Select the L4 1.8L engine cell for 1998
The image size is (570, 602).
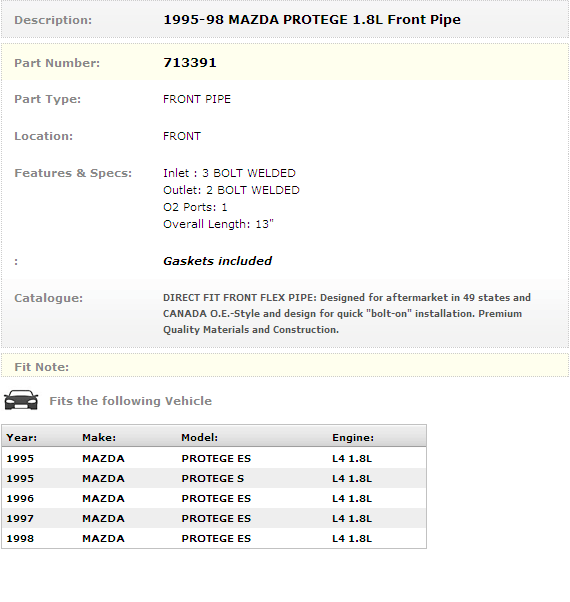(x=352, y=538)
